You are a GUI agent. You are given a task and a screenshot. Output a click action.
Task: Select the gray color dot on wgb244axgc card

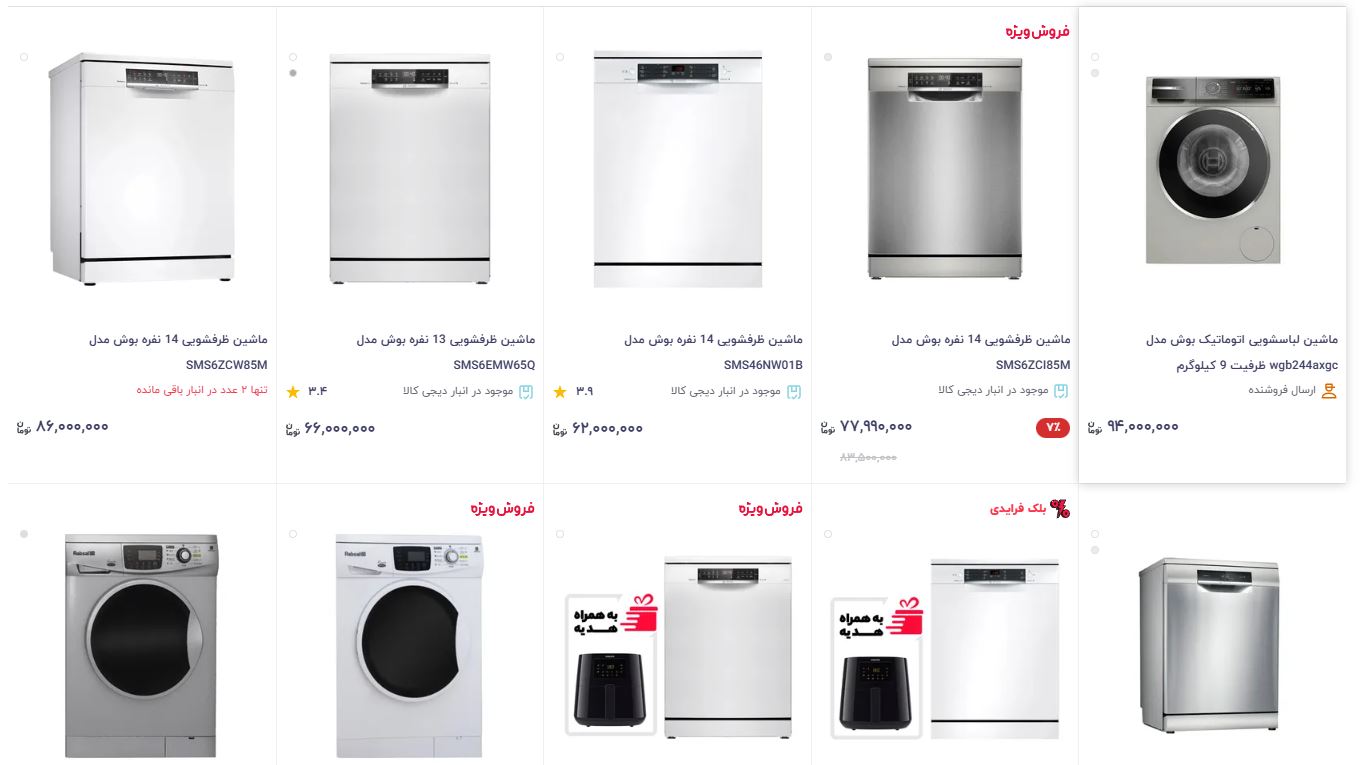[x=1095, y=73]
